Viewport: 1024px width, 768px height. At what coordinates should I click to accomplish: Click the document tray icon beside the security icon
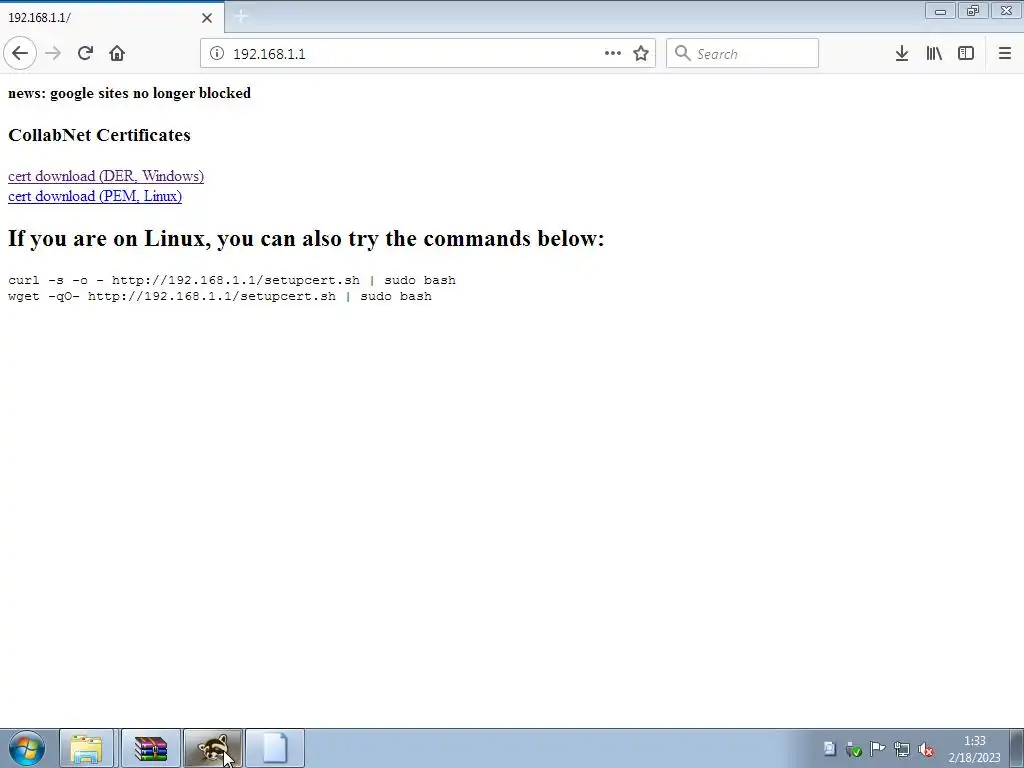(829, 748)
